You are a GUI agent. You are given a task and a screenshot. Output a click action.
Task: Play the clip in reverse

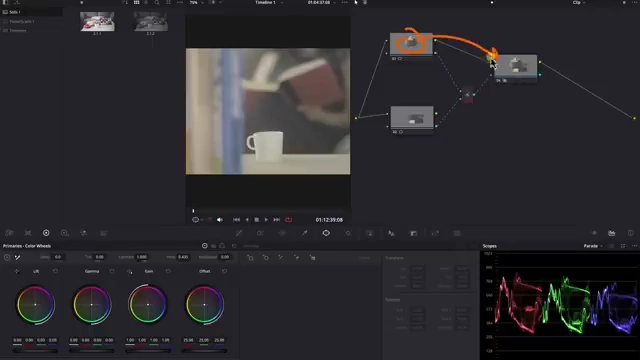[x=247, y=220]
